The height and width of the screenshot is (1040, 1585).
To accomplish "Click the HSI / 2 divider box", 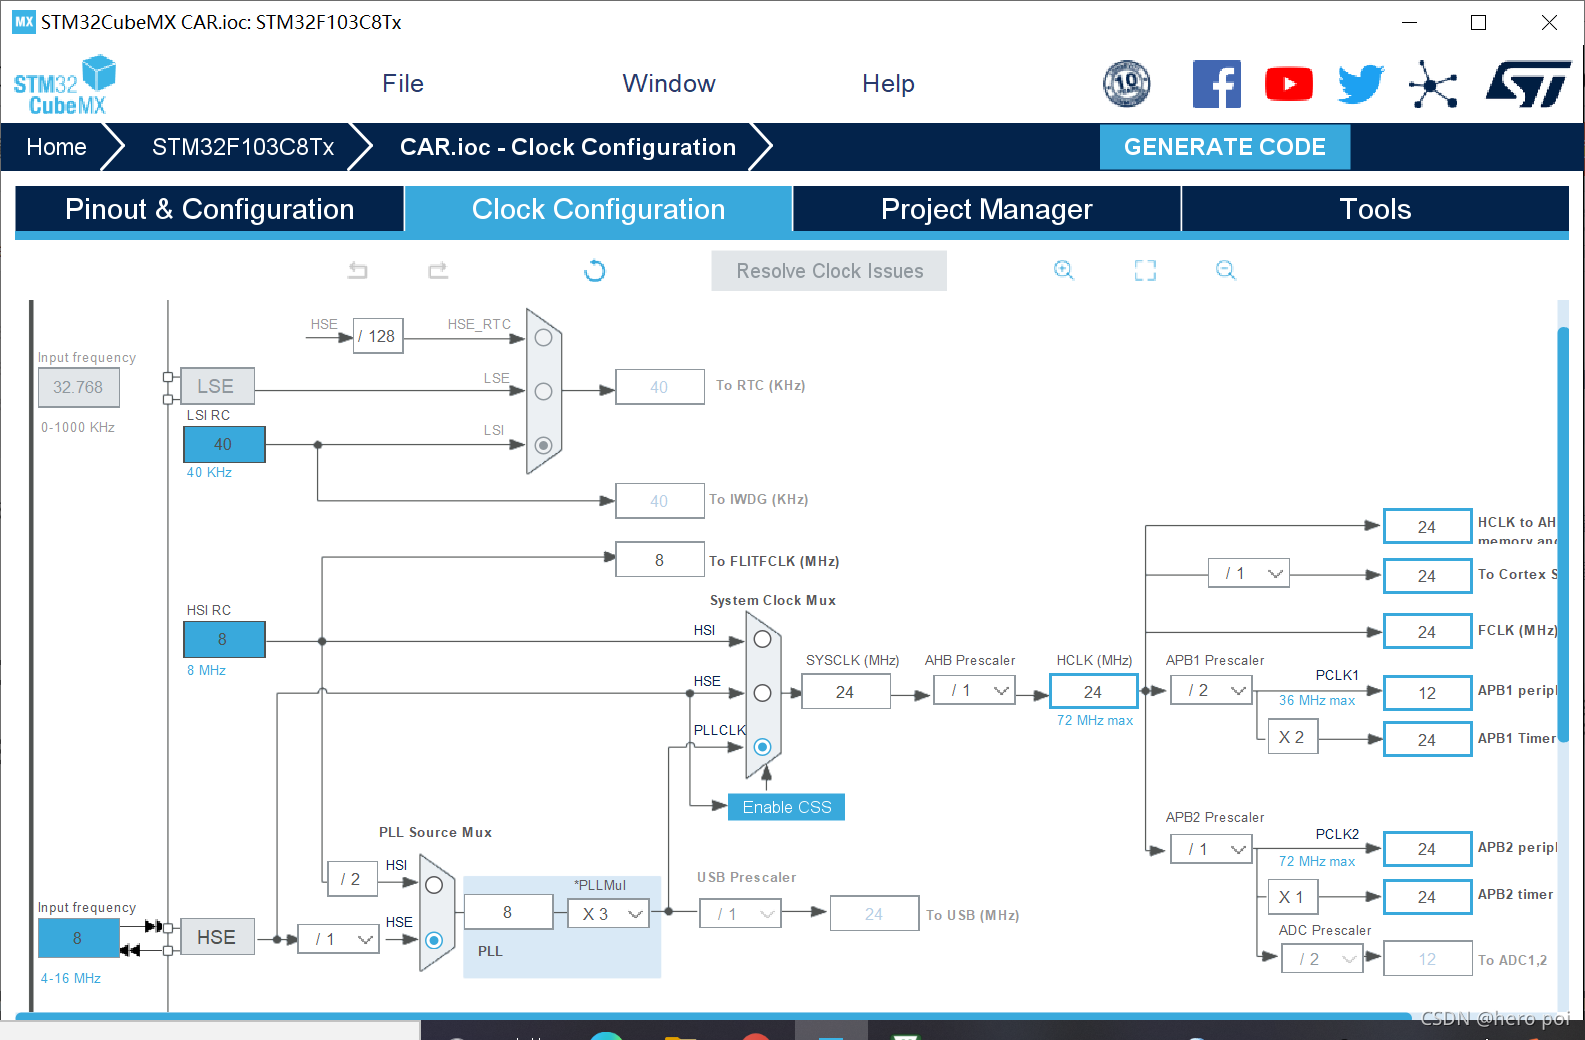I will tap(352, 879).
